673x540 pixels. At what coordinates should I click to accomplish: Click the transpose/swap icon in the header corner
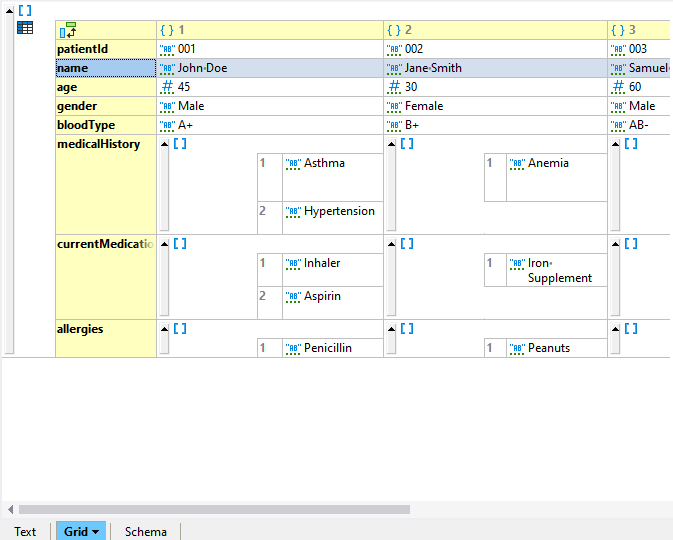68,30
